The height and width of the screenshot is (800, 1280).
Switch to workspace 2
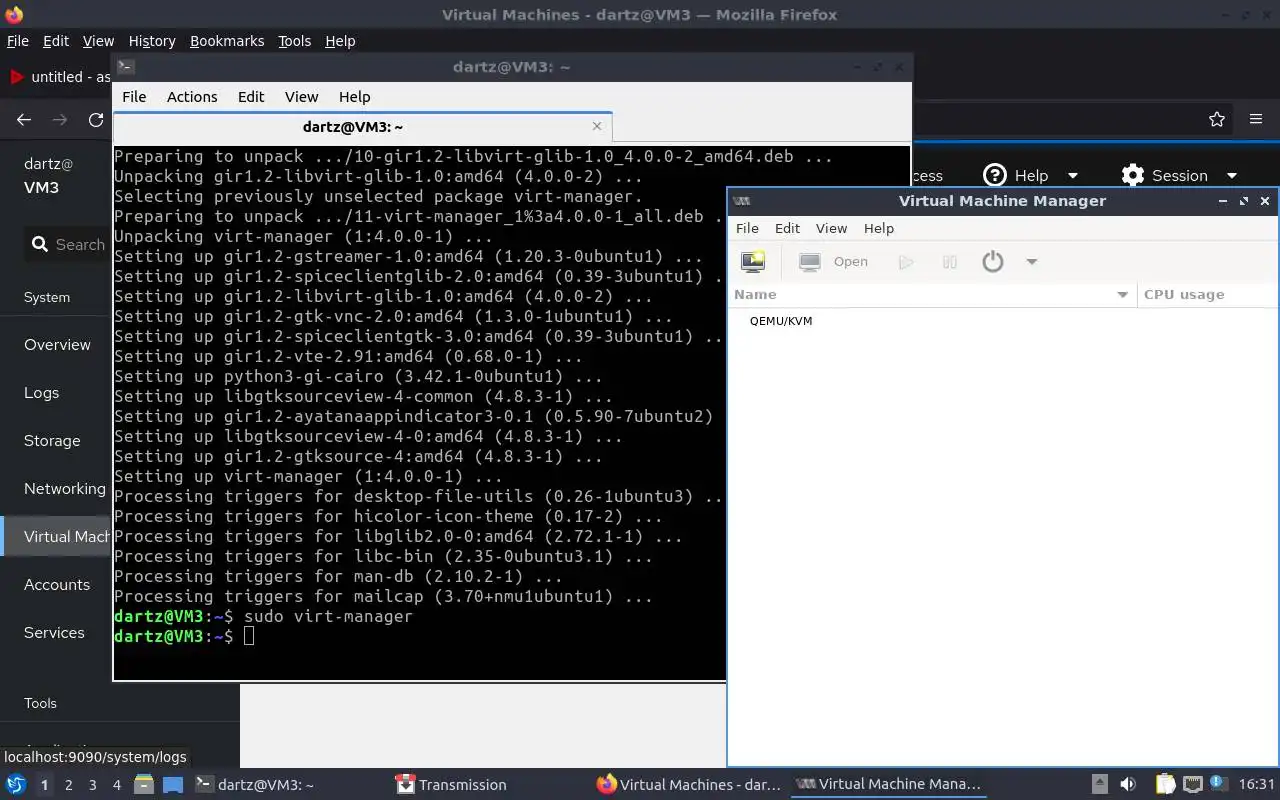click(68, 785)
